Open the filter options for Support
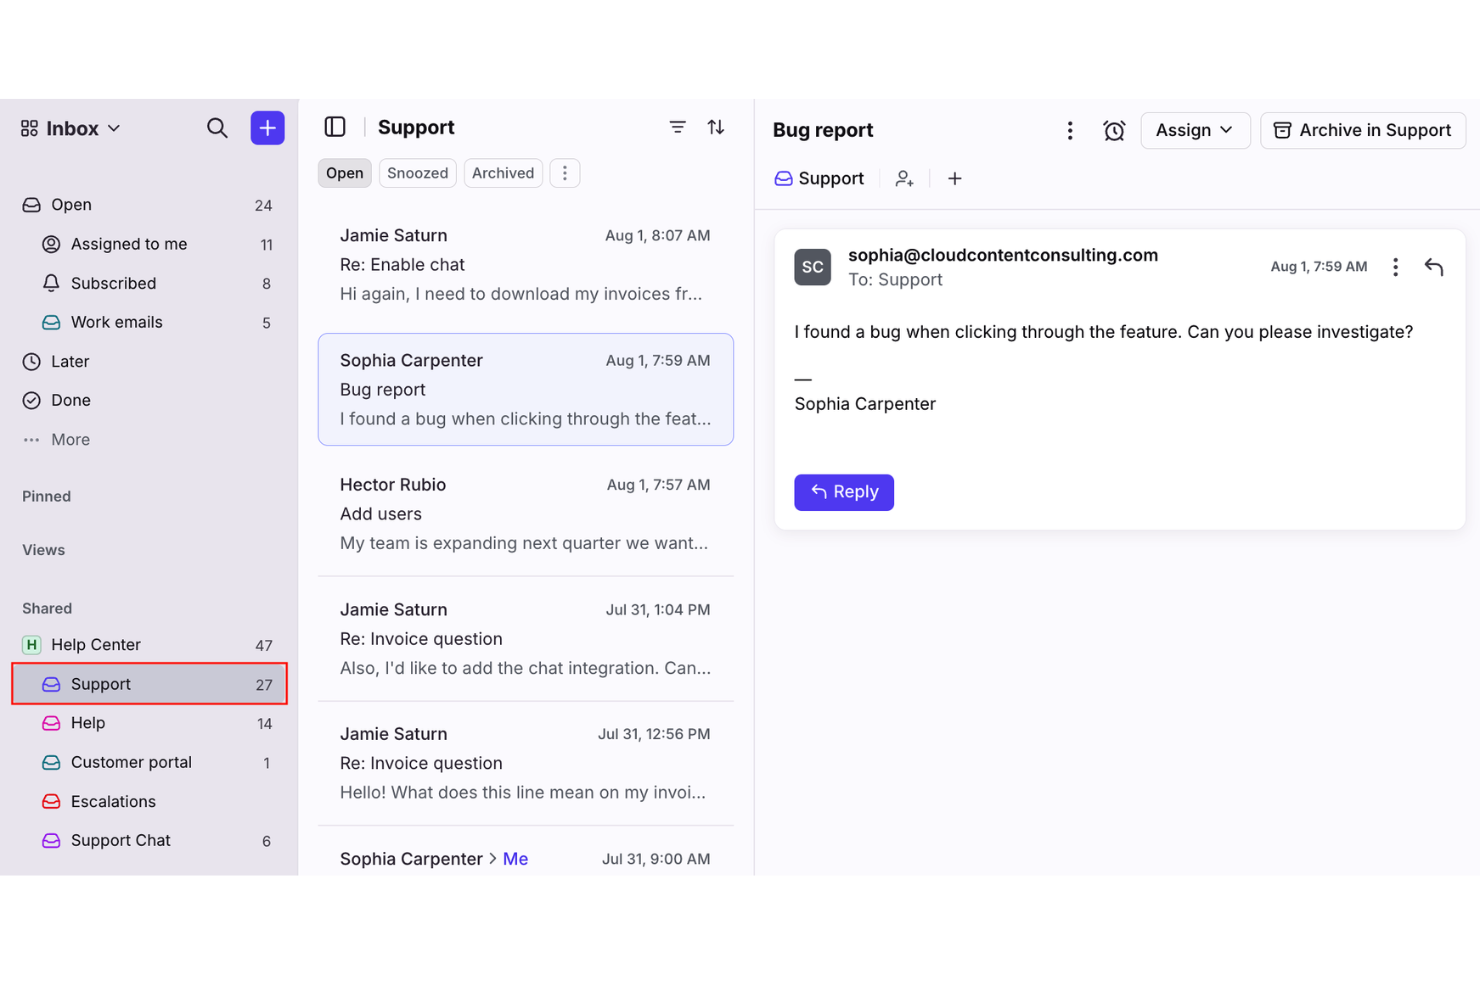 [x=677, y=127]
